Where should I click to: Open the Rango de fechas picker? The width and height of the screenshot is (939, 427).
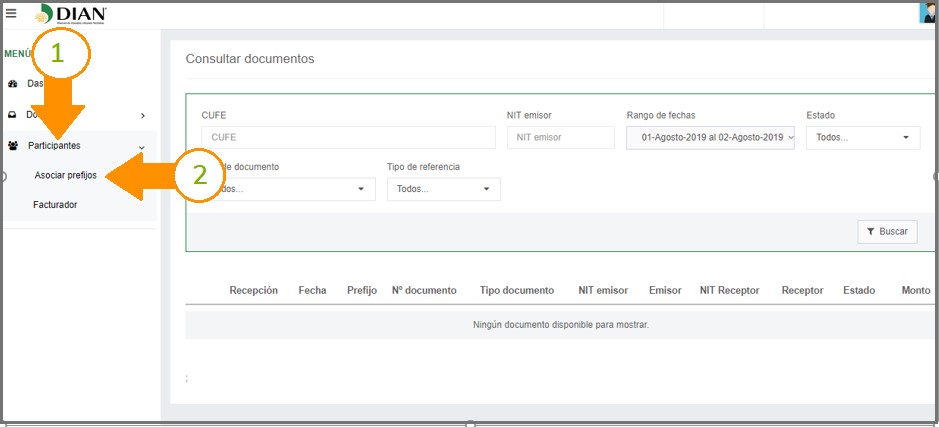(x=710, y=138)
